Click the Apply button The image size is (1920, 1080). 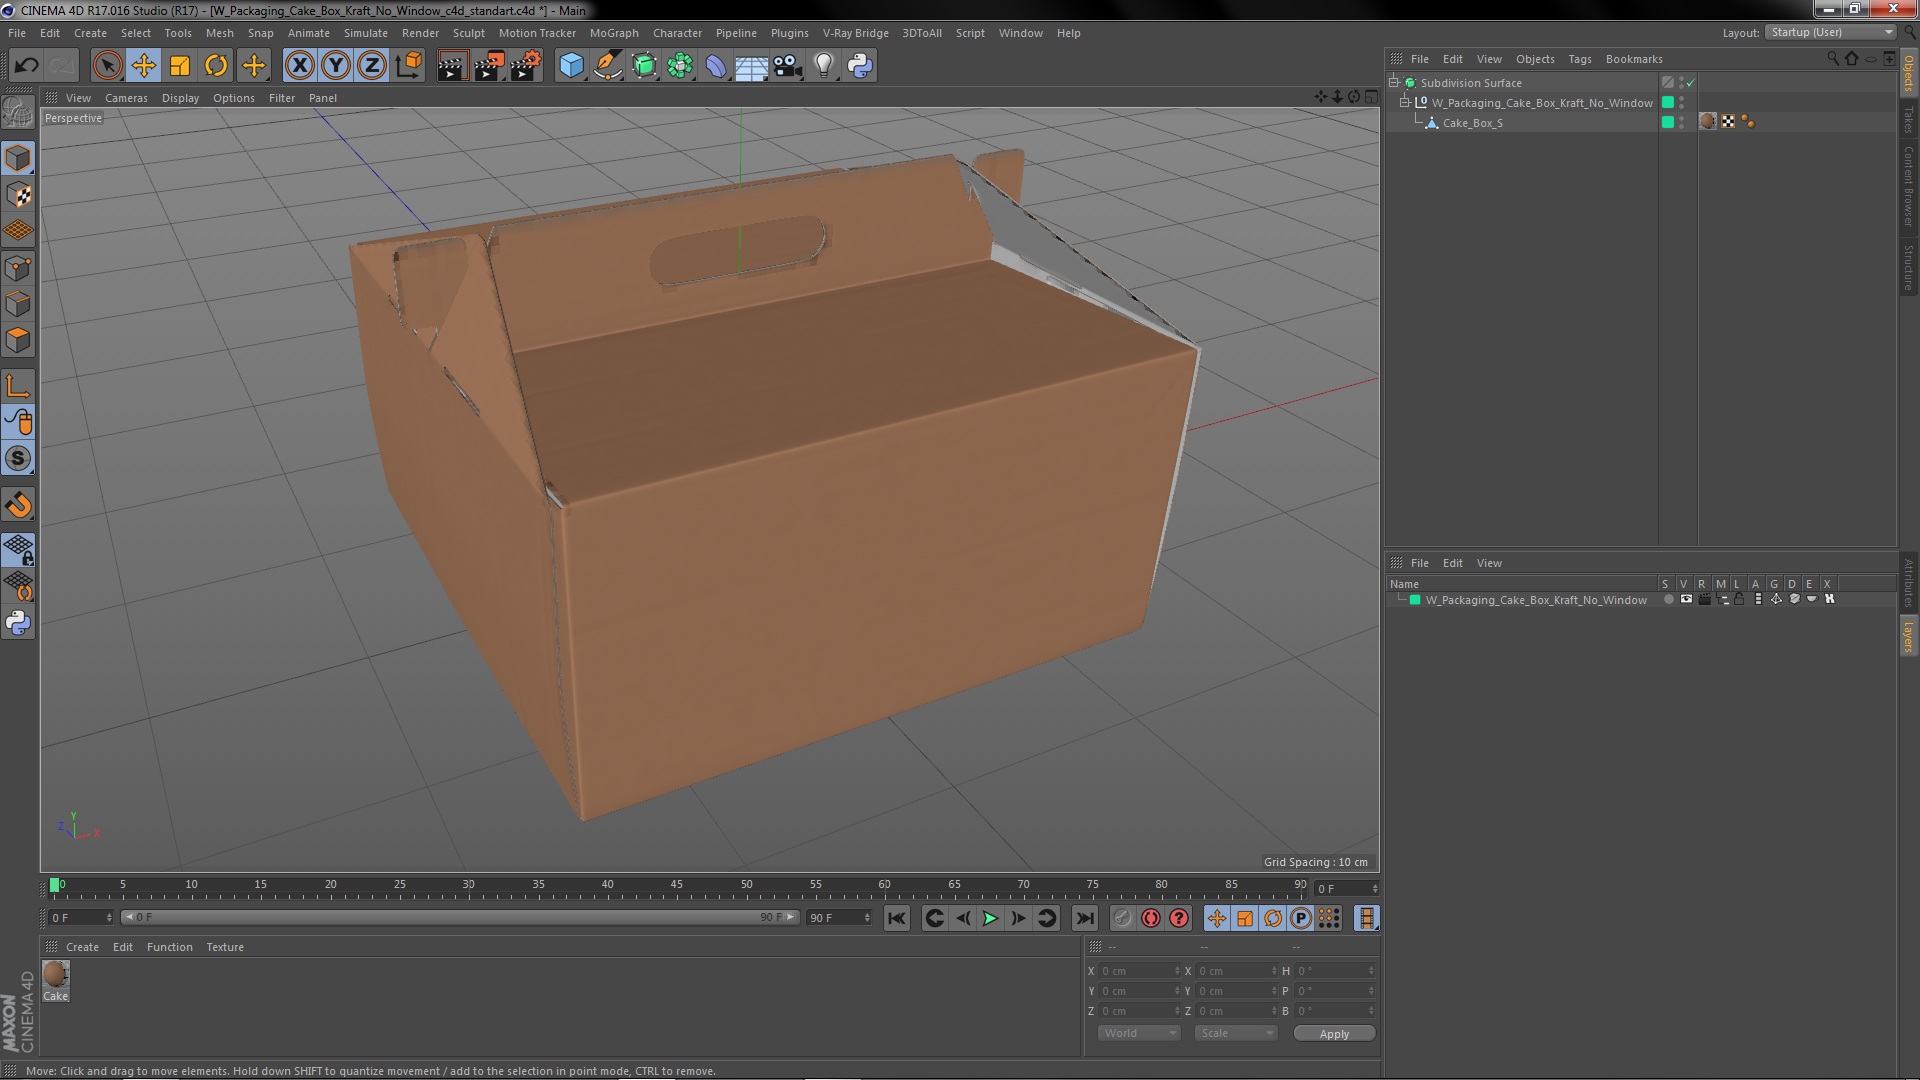(x=1333, y=1033)
